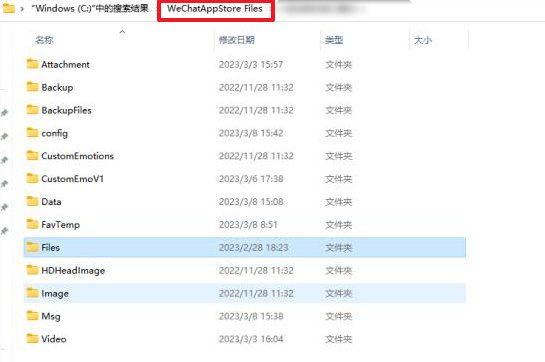Click 文件夹 type in Video row
545x362 pixels.
[x=339, y=339]
